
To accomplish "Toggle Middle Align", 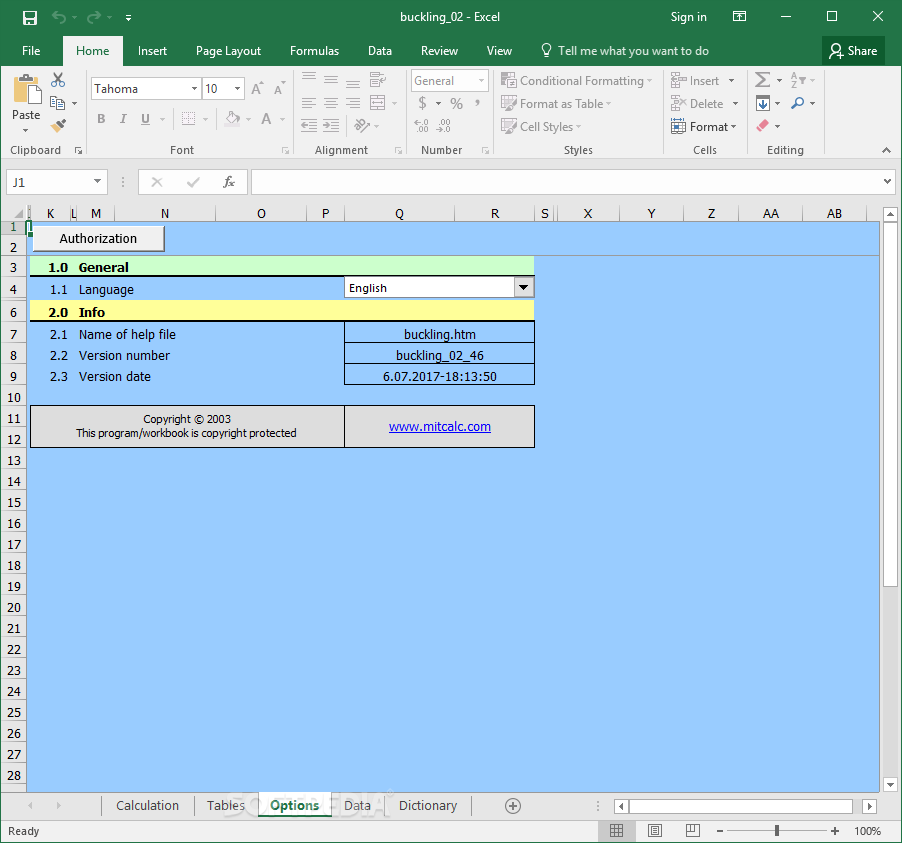I will tap(331, 80).
